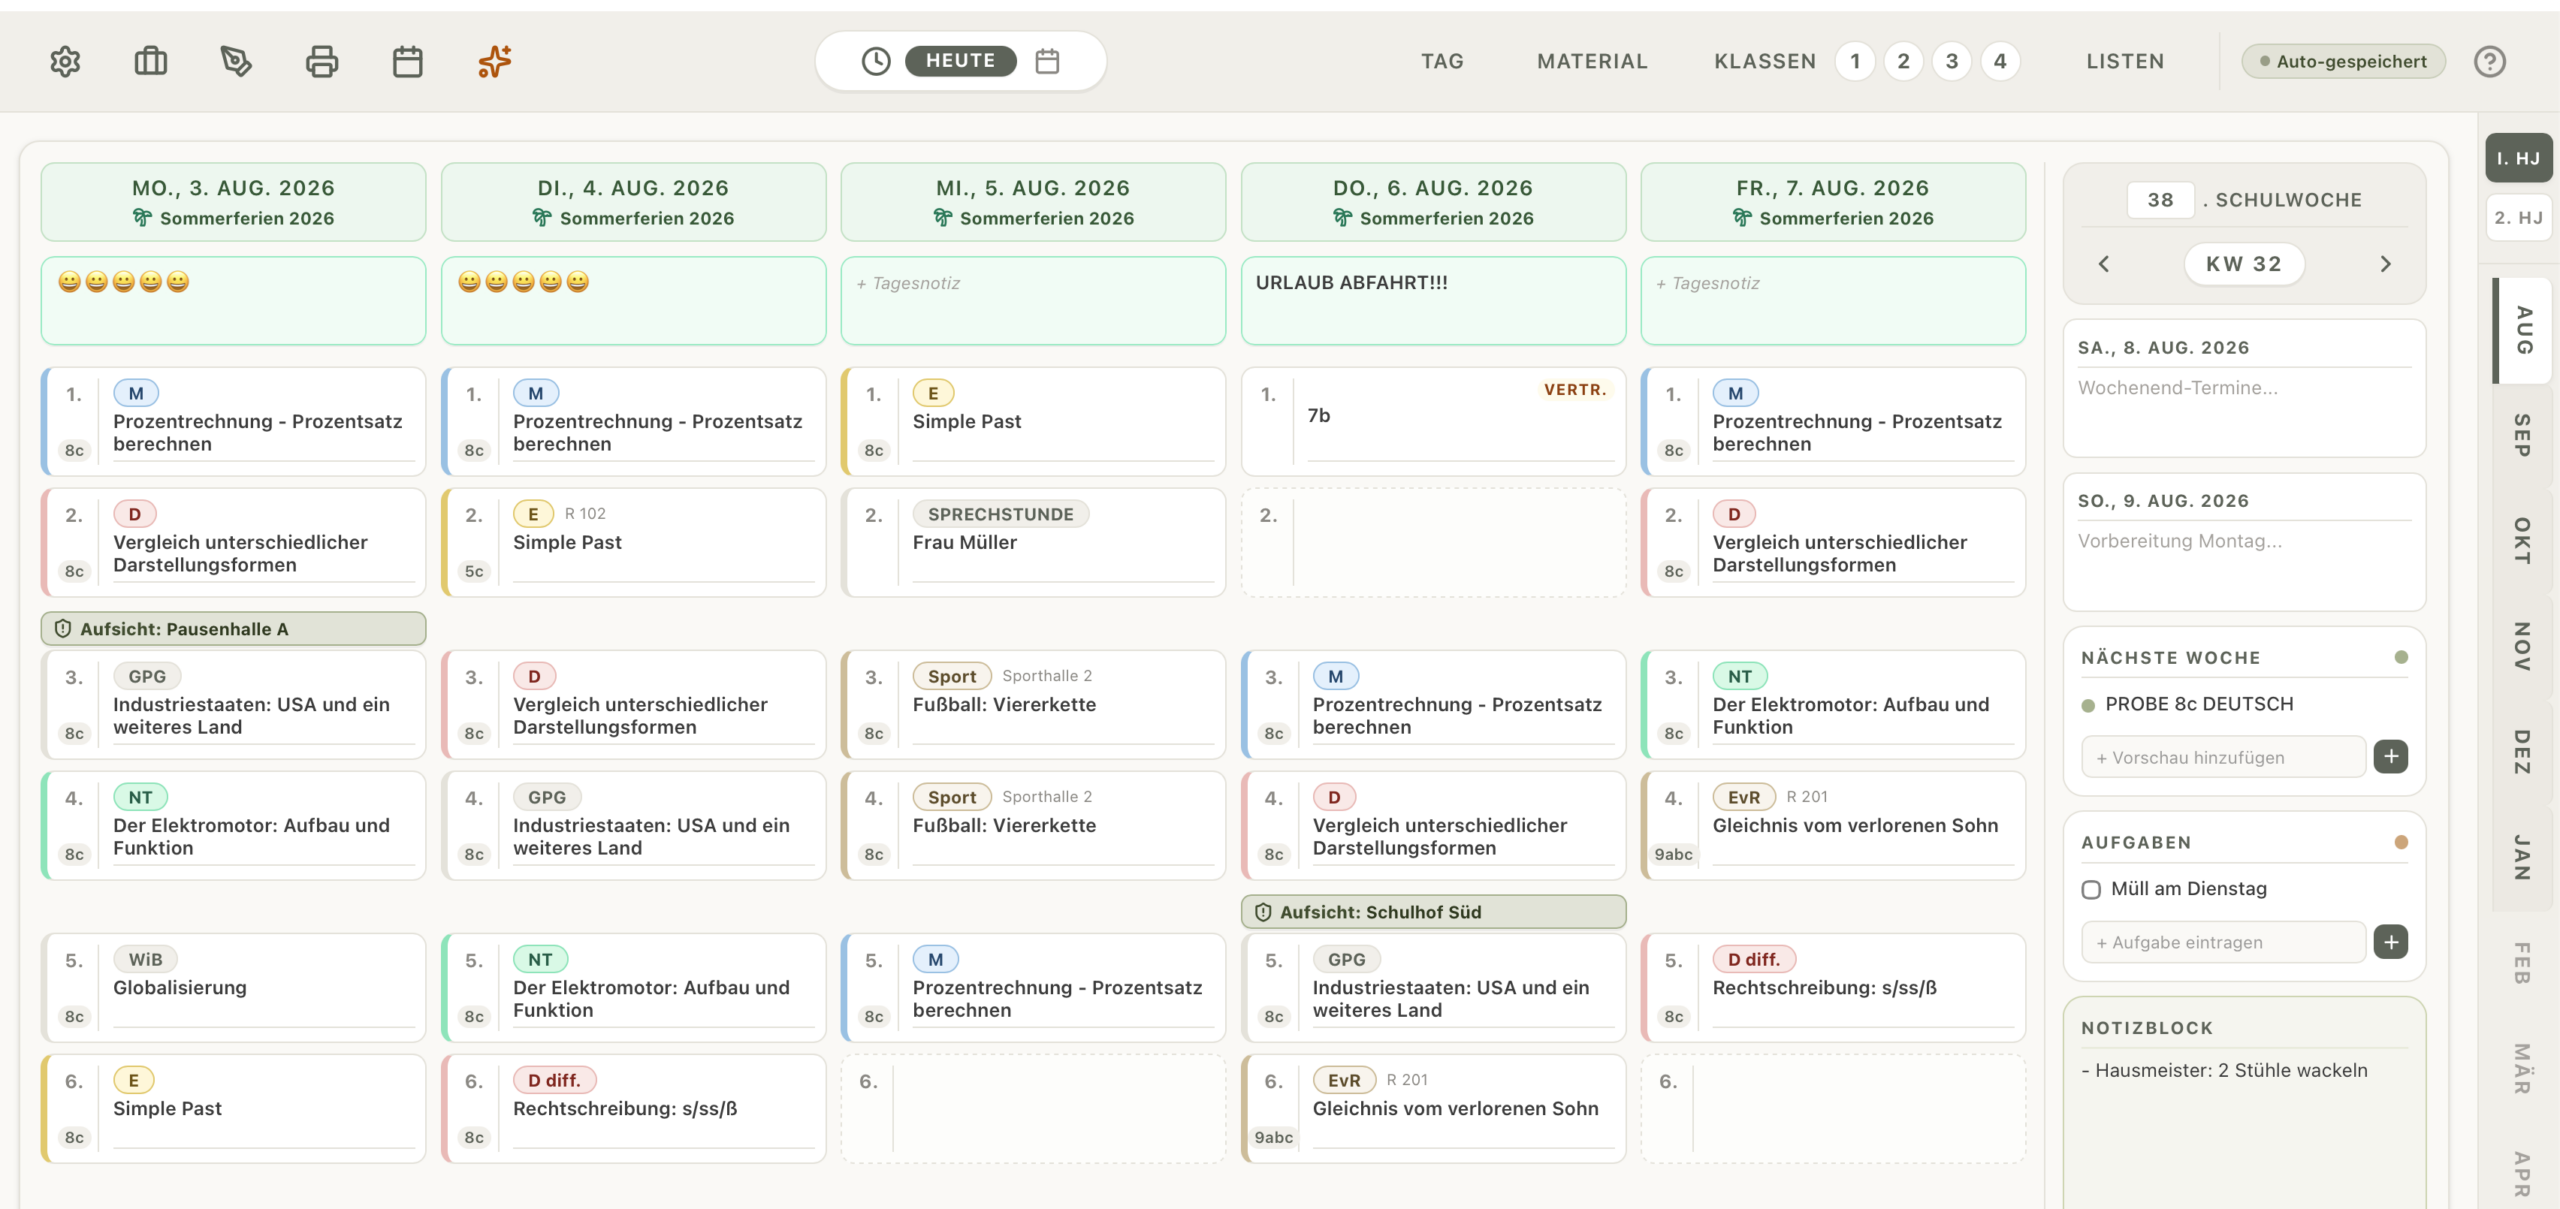
Task: Click the briefcase icon in toolbar
Action: click(x=151, y=61)
